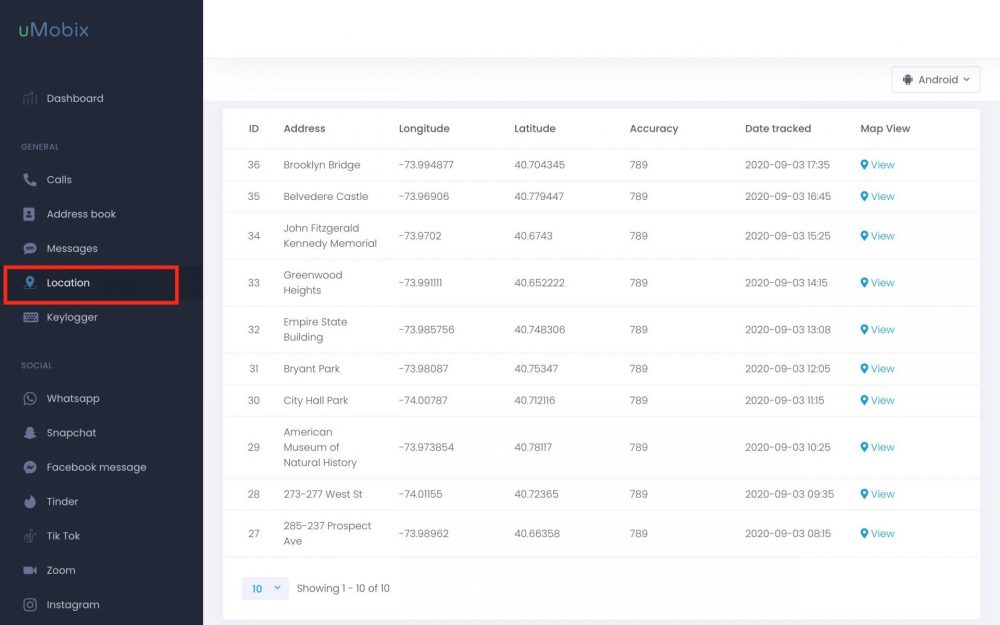Open Facebook message section

(x=96, y=467)
